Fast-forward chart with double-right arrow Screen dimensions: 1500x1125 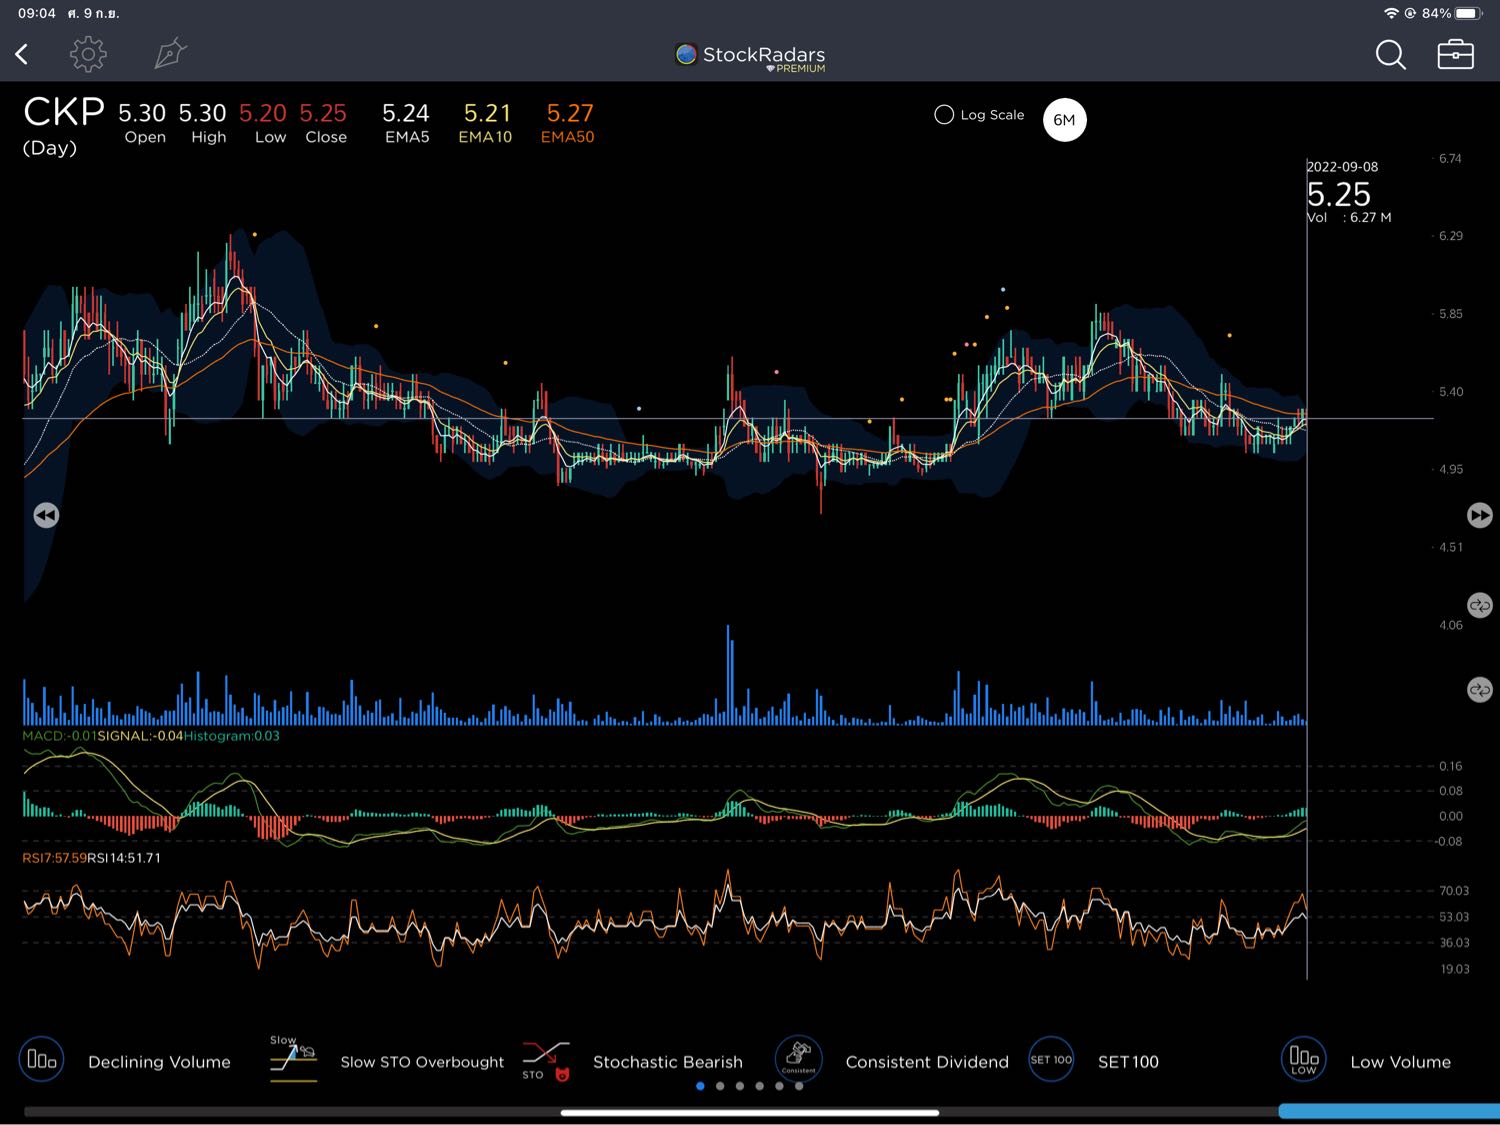coord(1479,515)
